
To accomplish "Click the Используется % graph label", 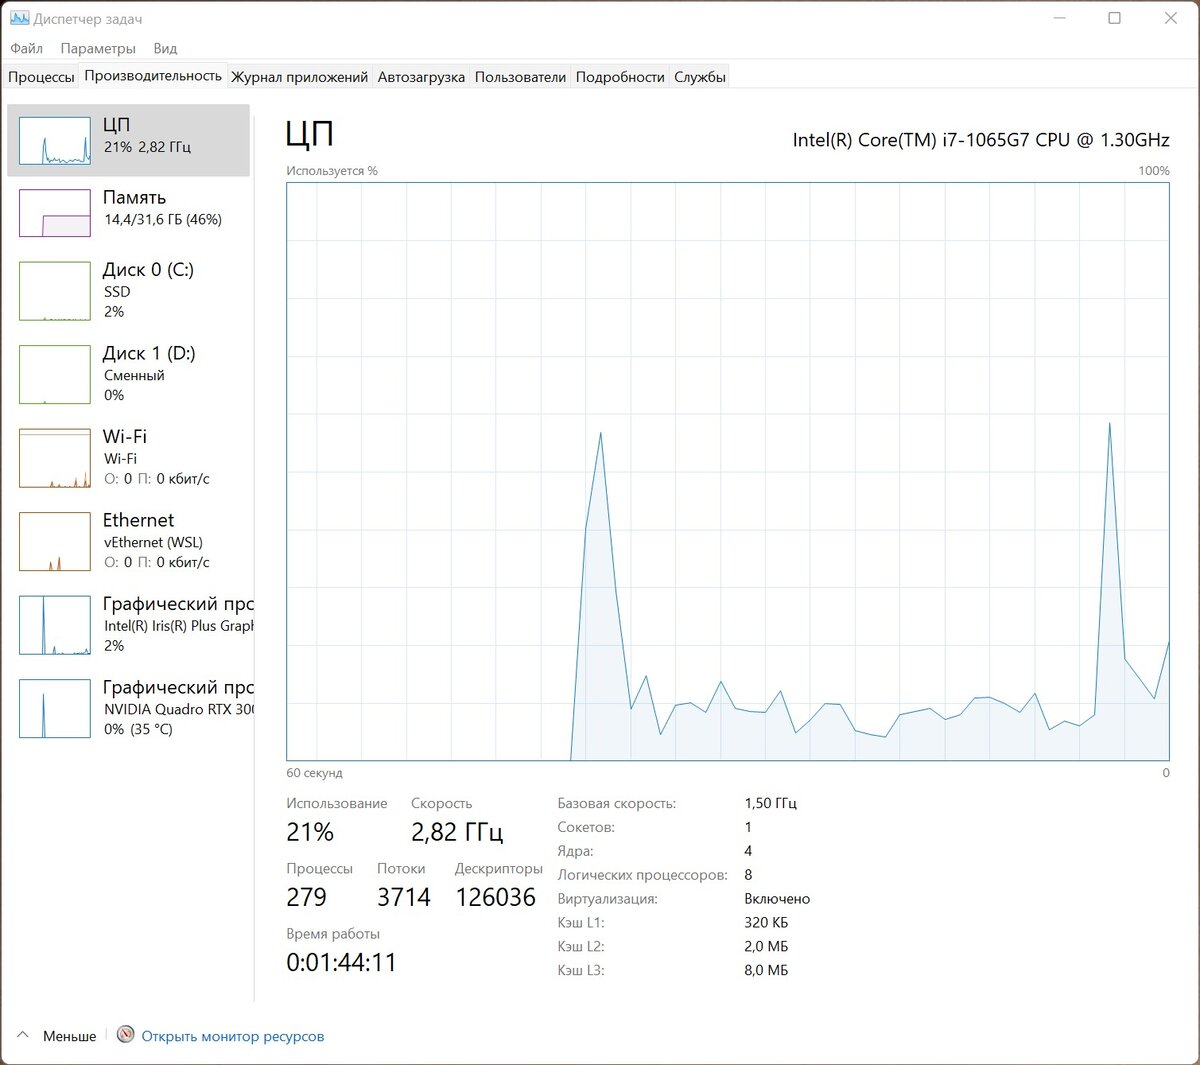I will pyautogui.click(x=332, y=171).
